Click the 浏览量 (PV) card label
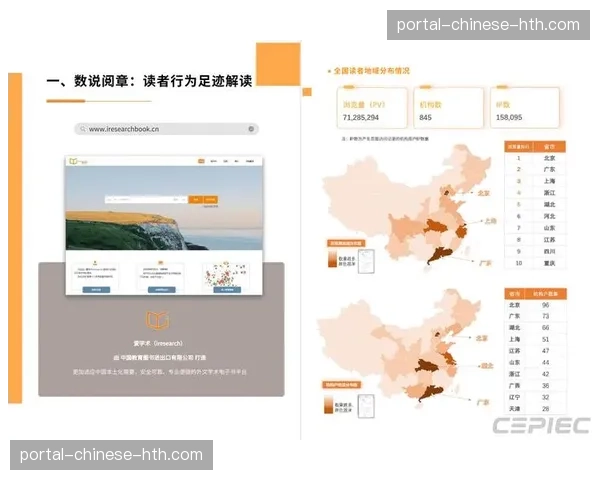 (x=364, y=104)
